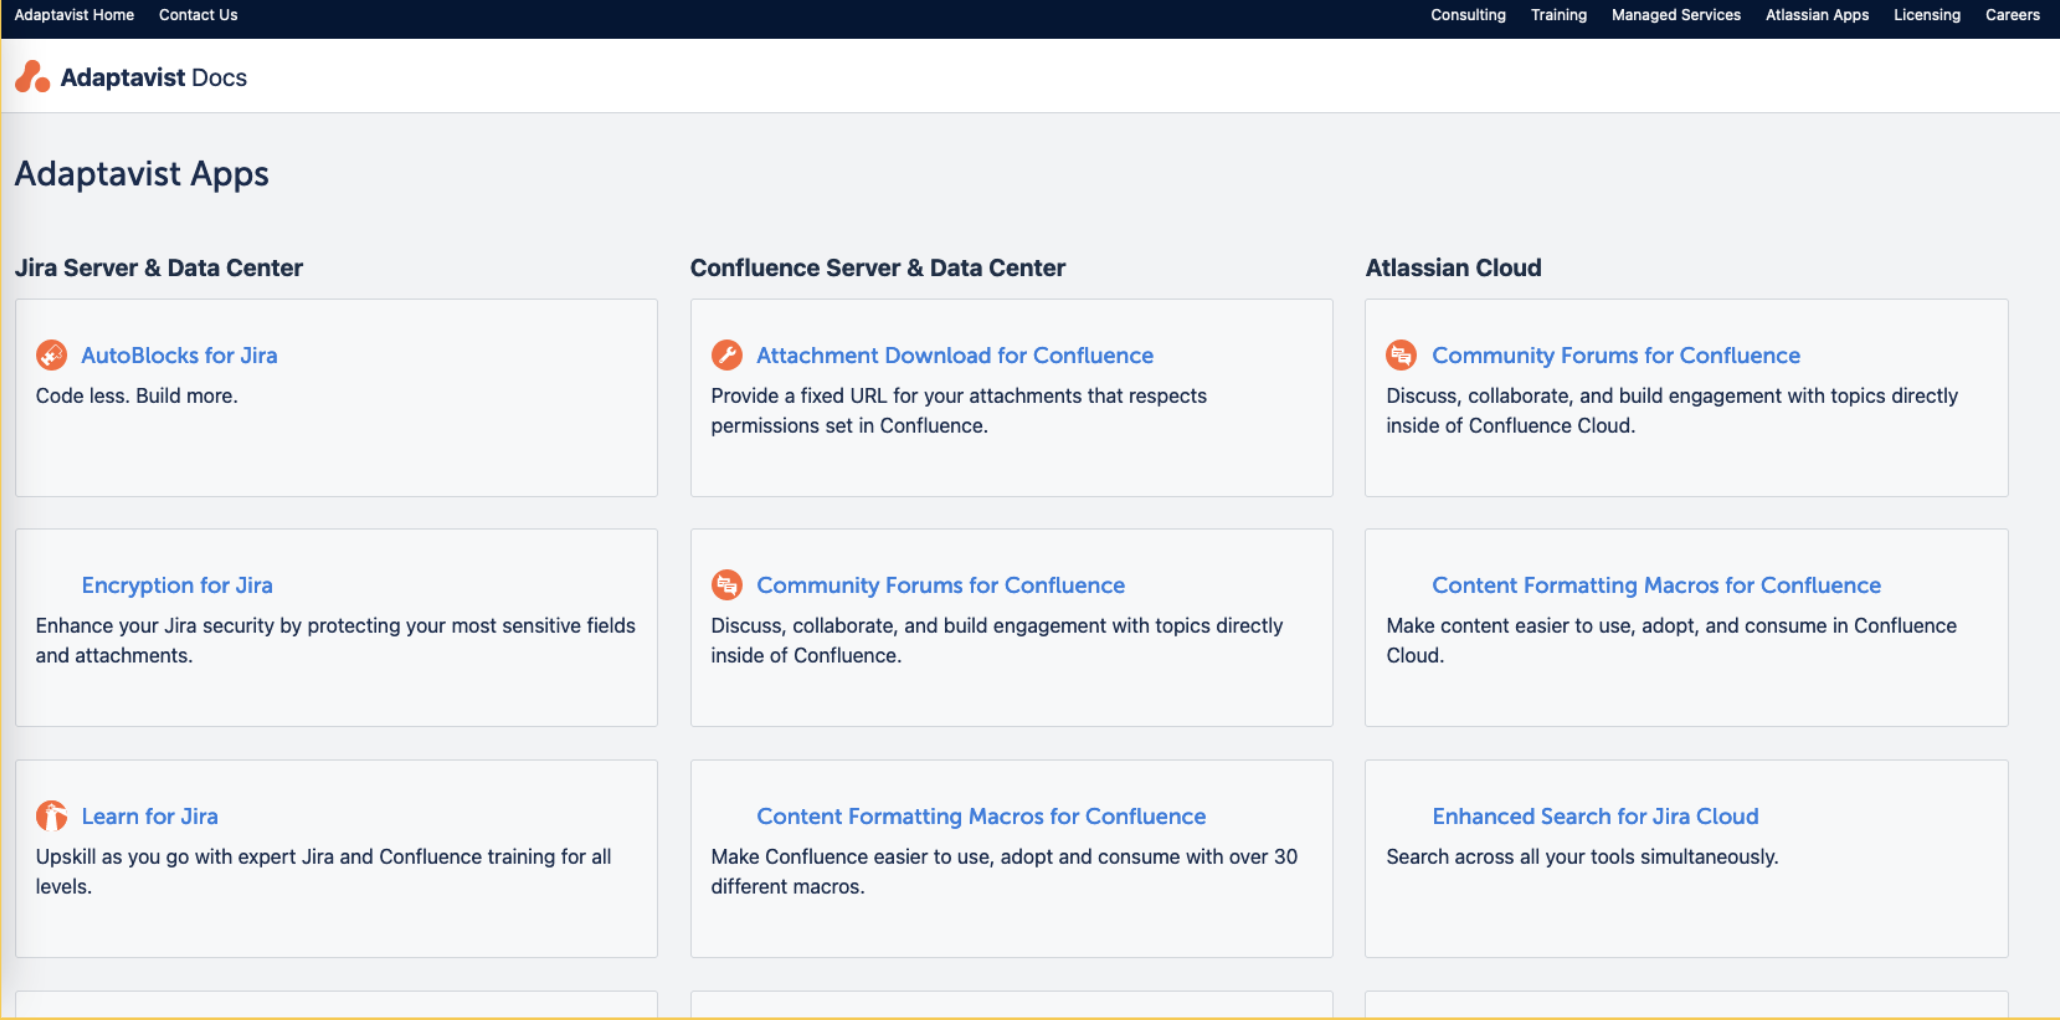
Task: Open the Learn for Jira link
Action: [x=150, y=816]
